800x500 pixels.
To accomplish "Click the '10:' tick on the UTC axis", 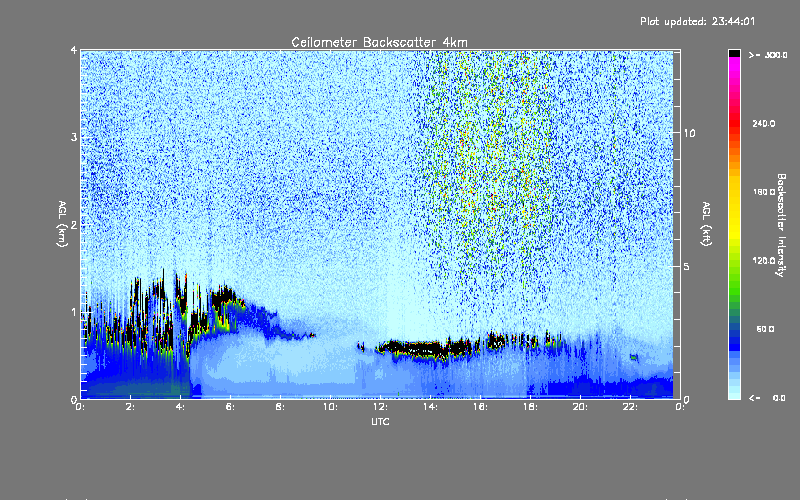I will (x=330, y=407).
